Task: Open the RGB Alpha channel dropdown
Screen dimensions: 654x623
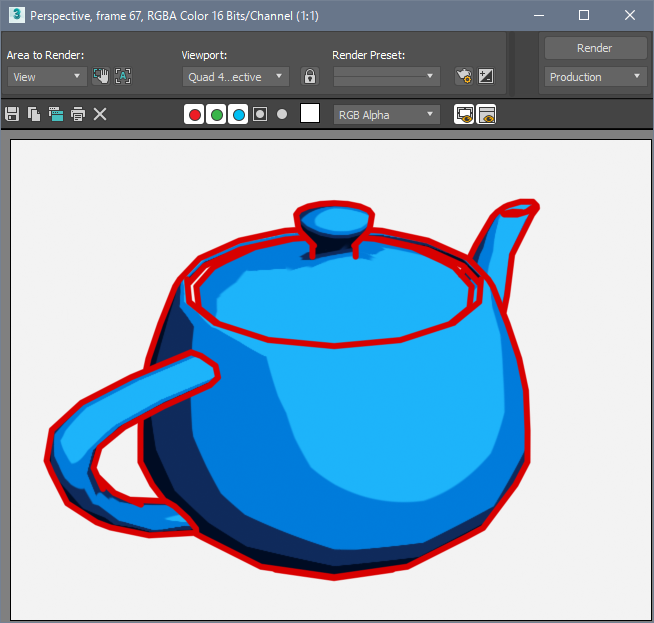Action: [386, 114]
